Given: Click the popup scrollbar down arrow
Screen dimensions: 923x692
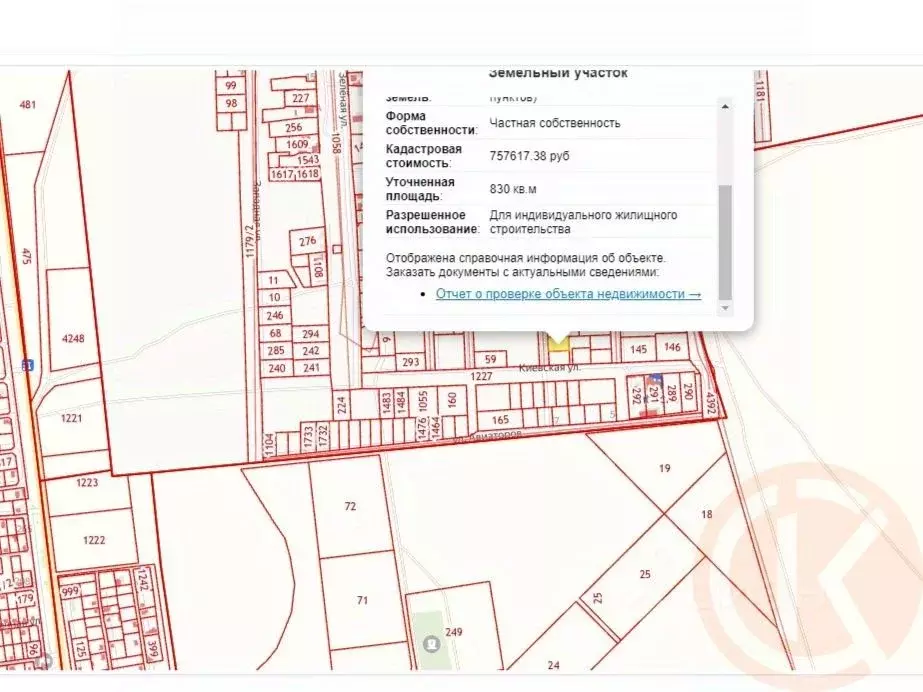Looking at the screenshot, I should [x=725, y=308].
